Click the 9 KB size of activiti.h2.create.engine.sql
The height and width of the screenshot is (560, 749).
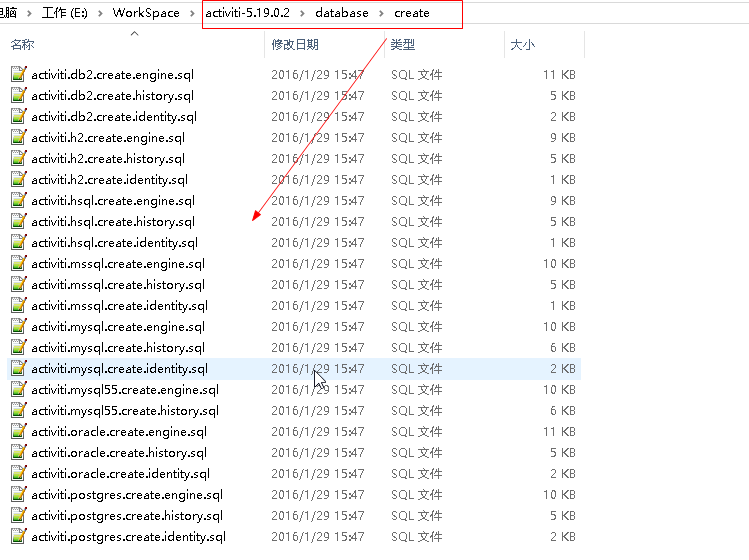click(x=562, y=138)
